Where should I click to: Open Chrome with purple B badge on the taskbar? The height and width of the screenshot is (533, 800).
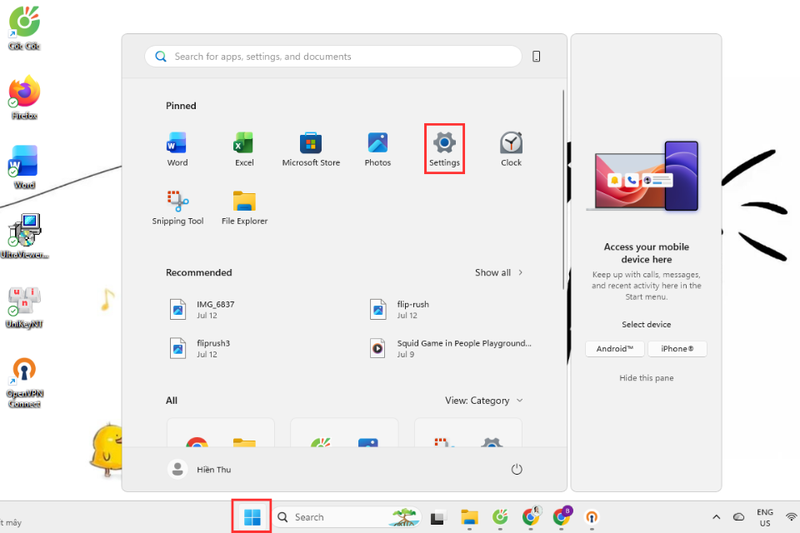(562, 518)
